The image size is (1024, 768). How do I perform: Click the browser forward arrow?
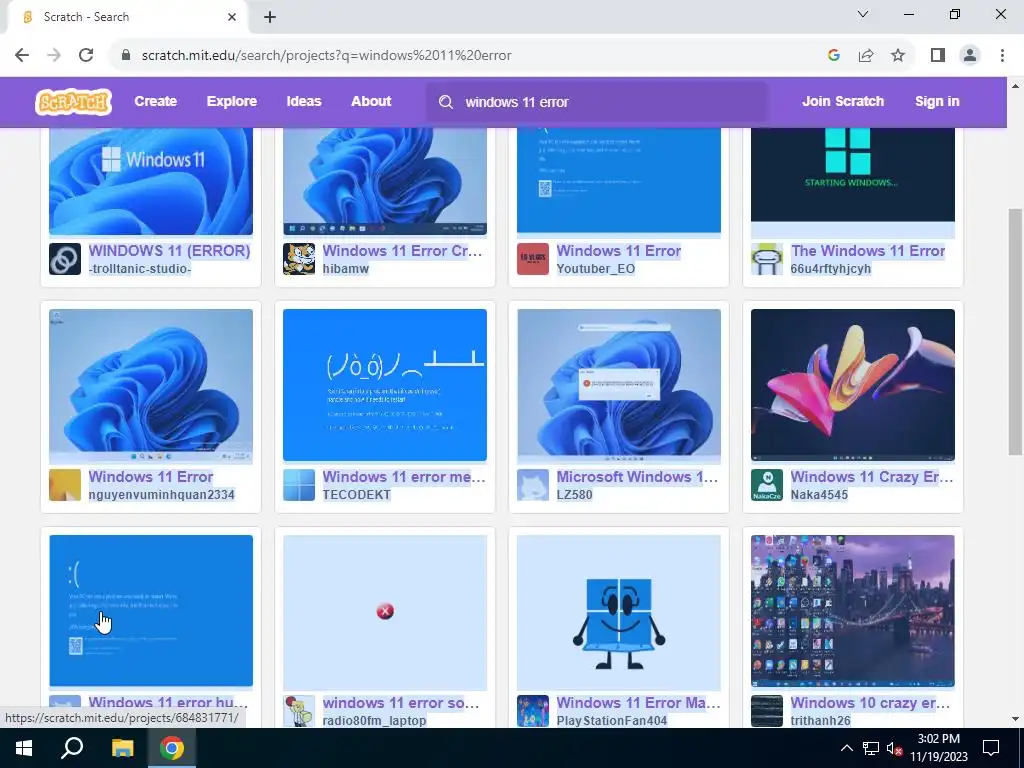click(54, 56)
